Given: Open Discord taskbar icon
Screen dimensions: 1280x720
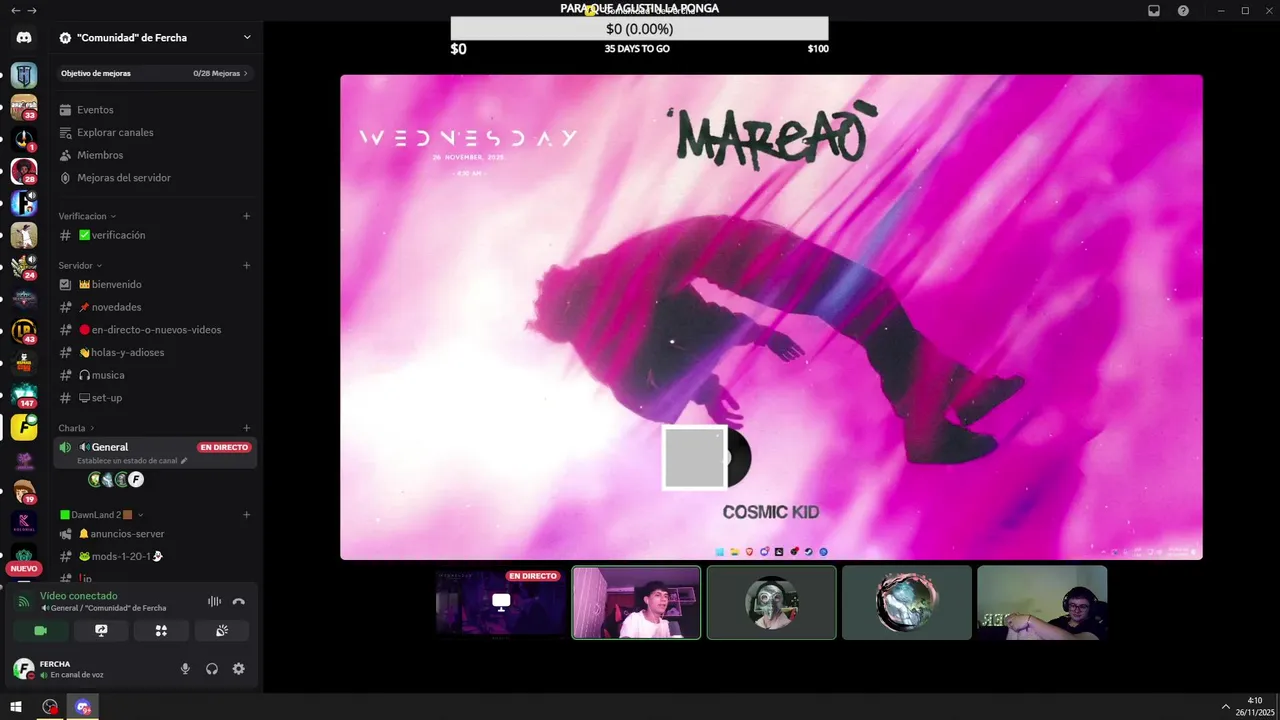Looking at the screenshot, I should pyautogui.click(x=83, y=707).
